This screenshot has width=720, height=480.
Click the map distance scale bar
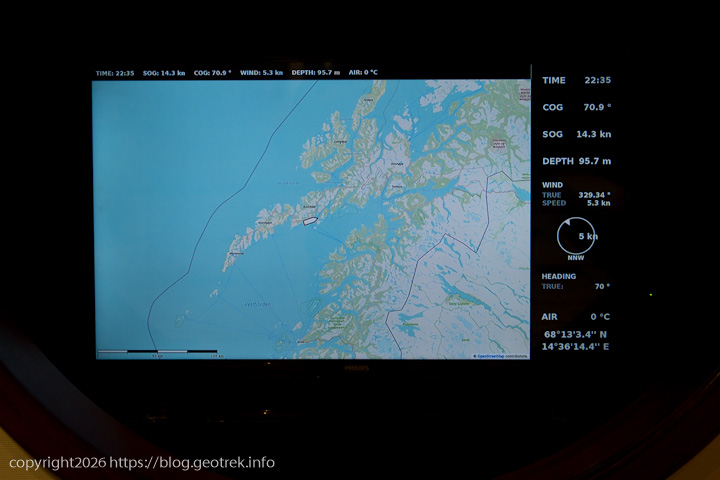click(x=158, y=352)
